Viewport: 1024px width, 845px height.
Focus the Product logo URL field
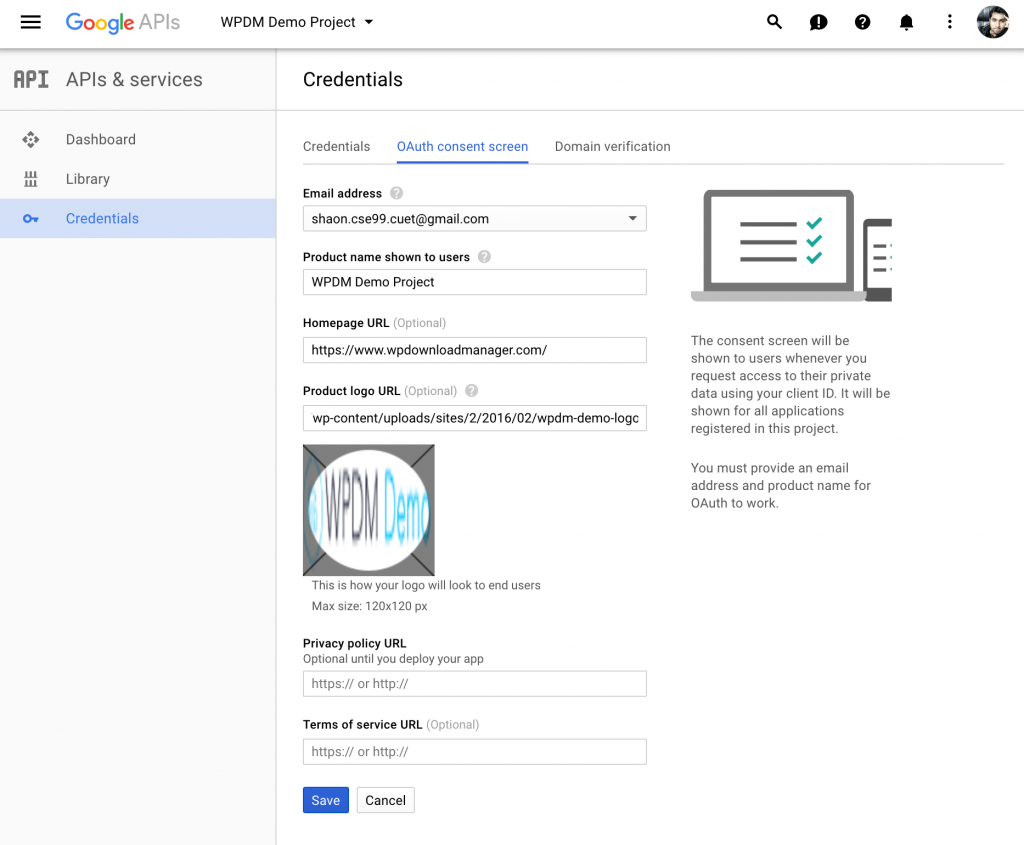pos(475,418)
